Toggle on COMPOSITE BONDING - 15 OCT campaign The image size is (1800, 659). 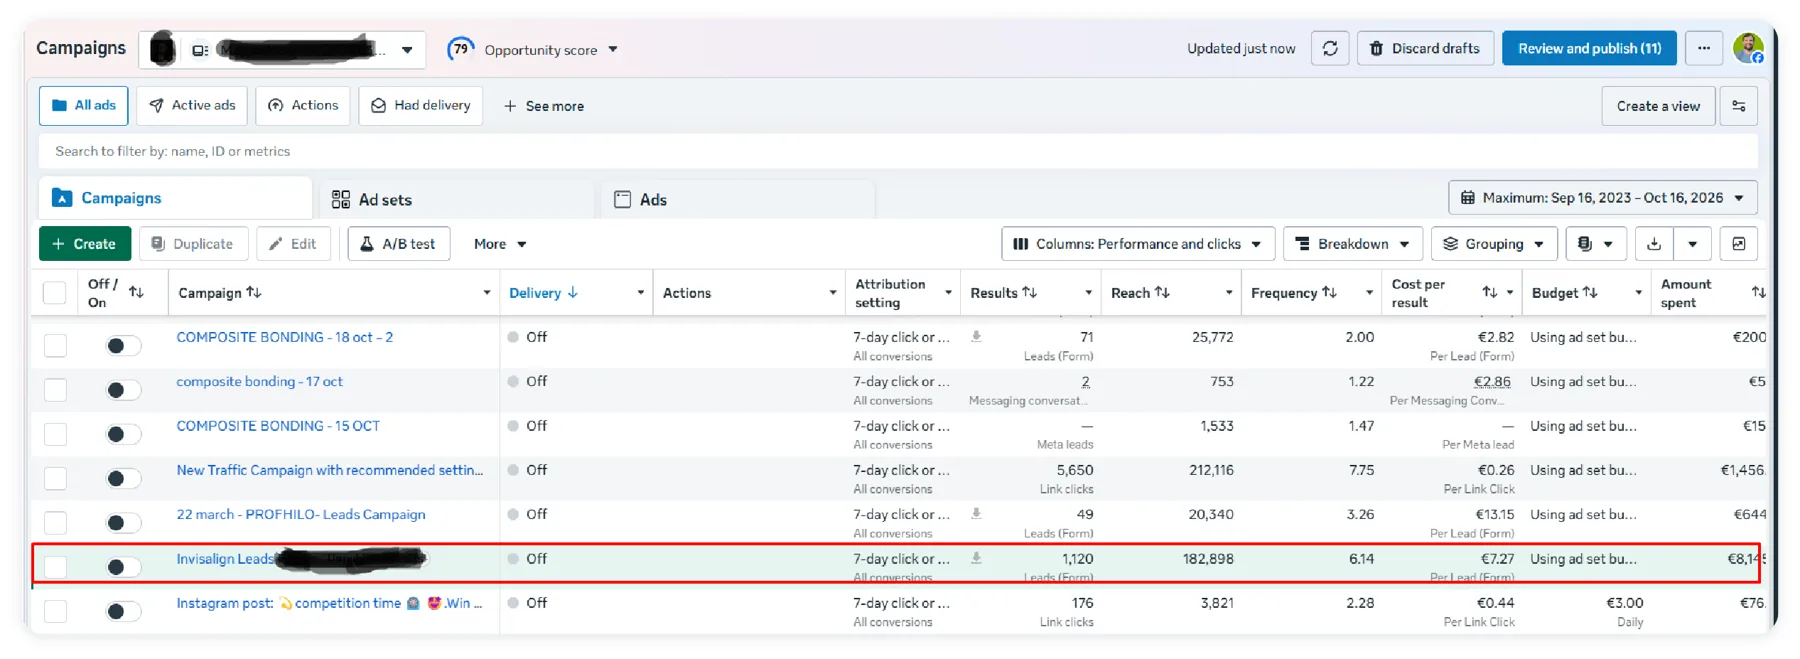tap(123, 434)
